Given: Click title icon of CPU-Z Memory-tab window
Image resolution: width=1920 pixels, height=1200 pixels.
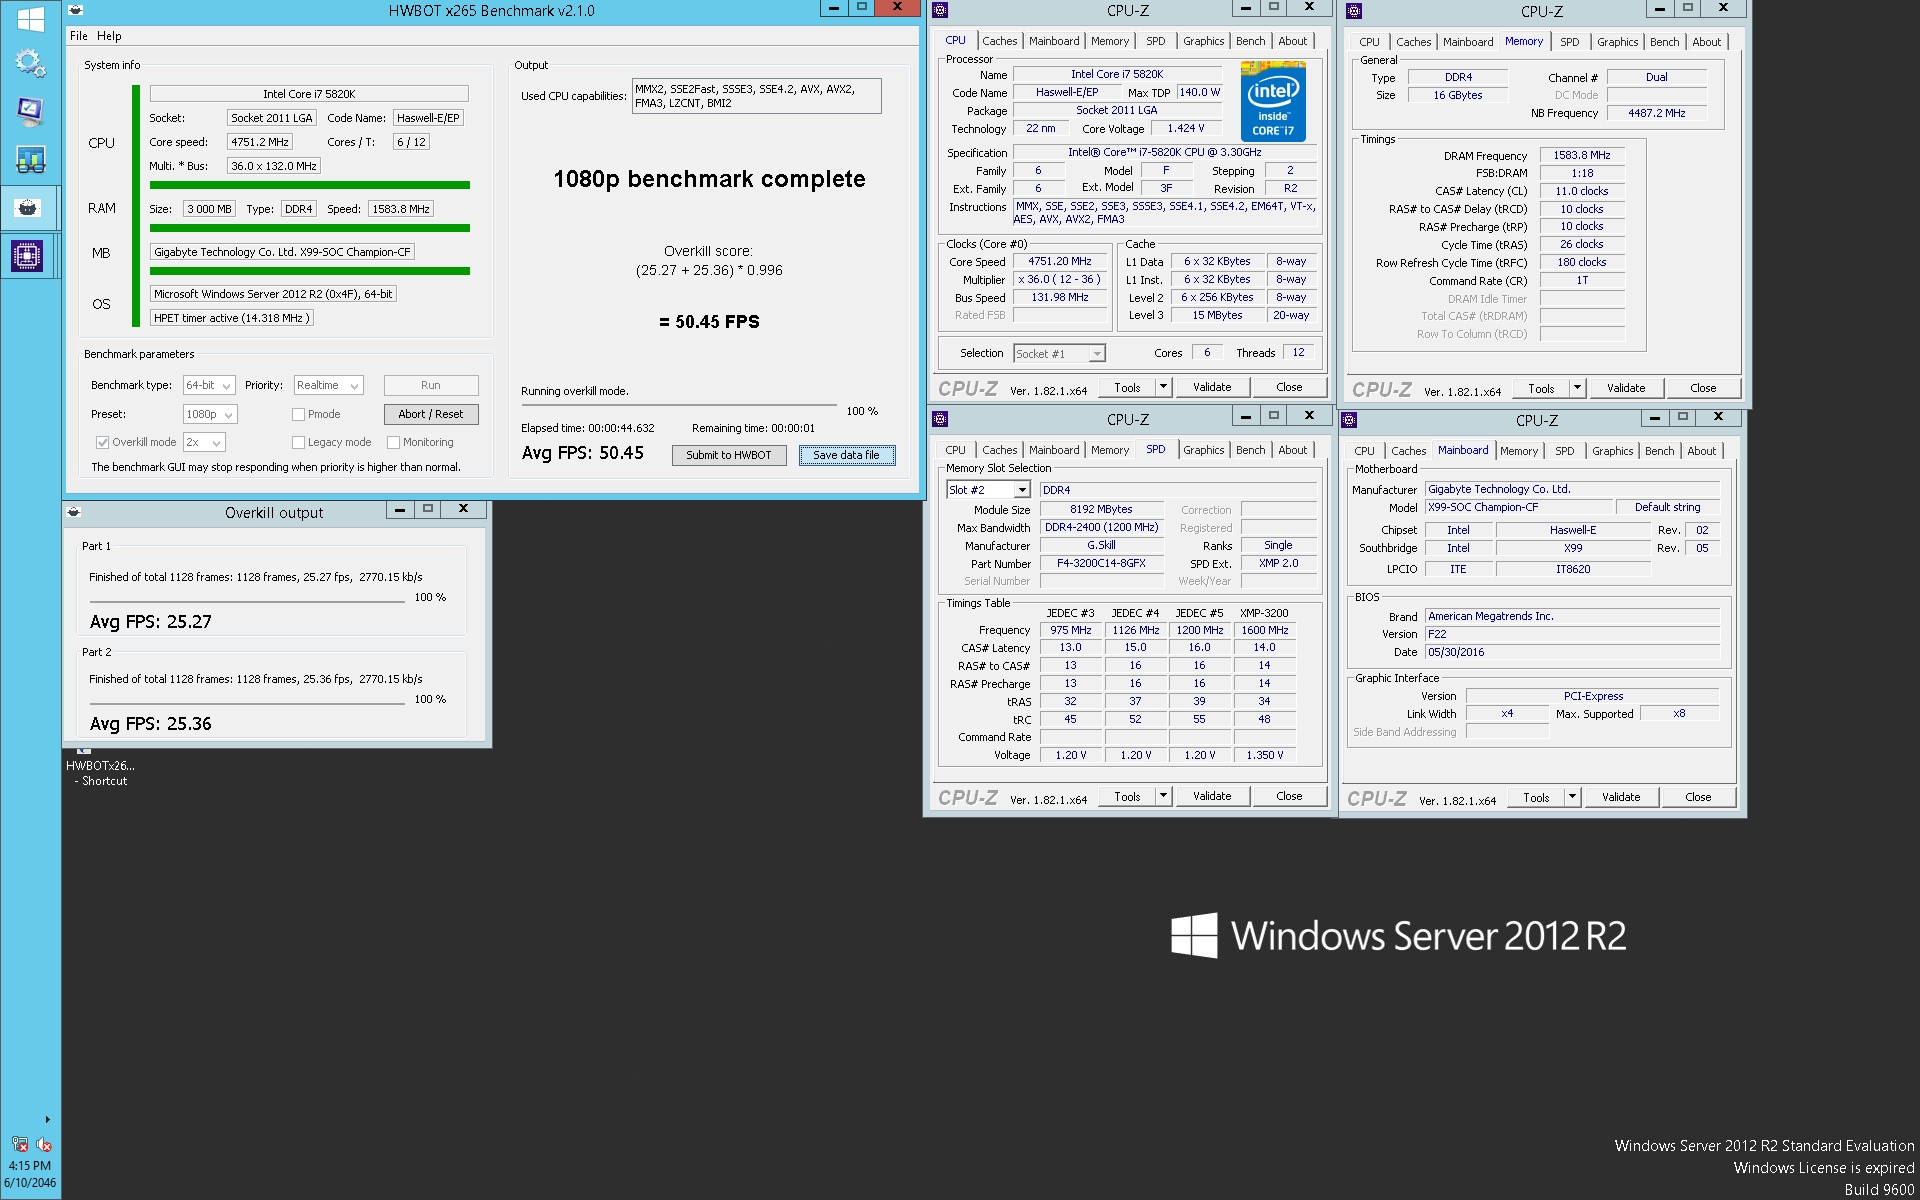Looking at the screenshot, I should coord(1354,11).
